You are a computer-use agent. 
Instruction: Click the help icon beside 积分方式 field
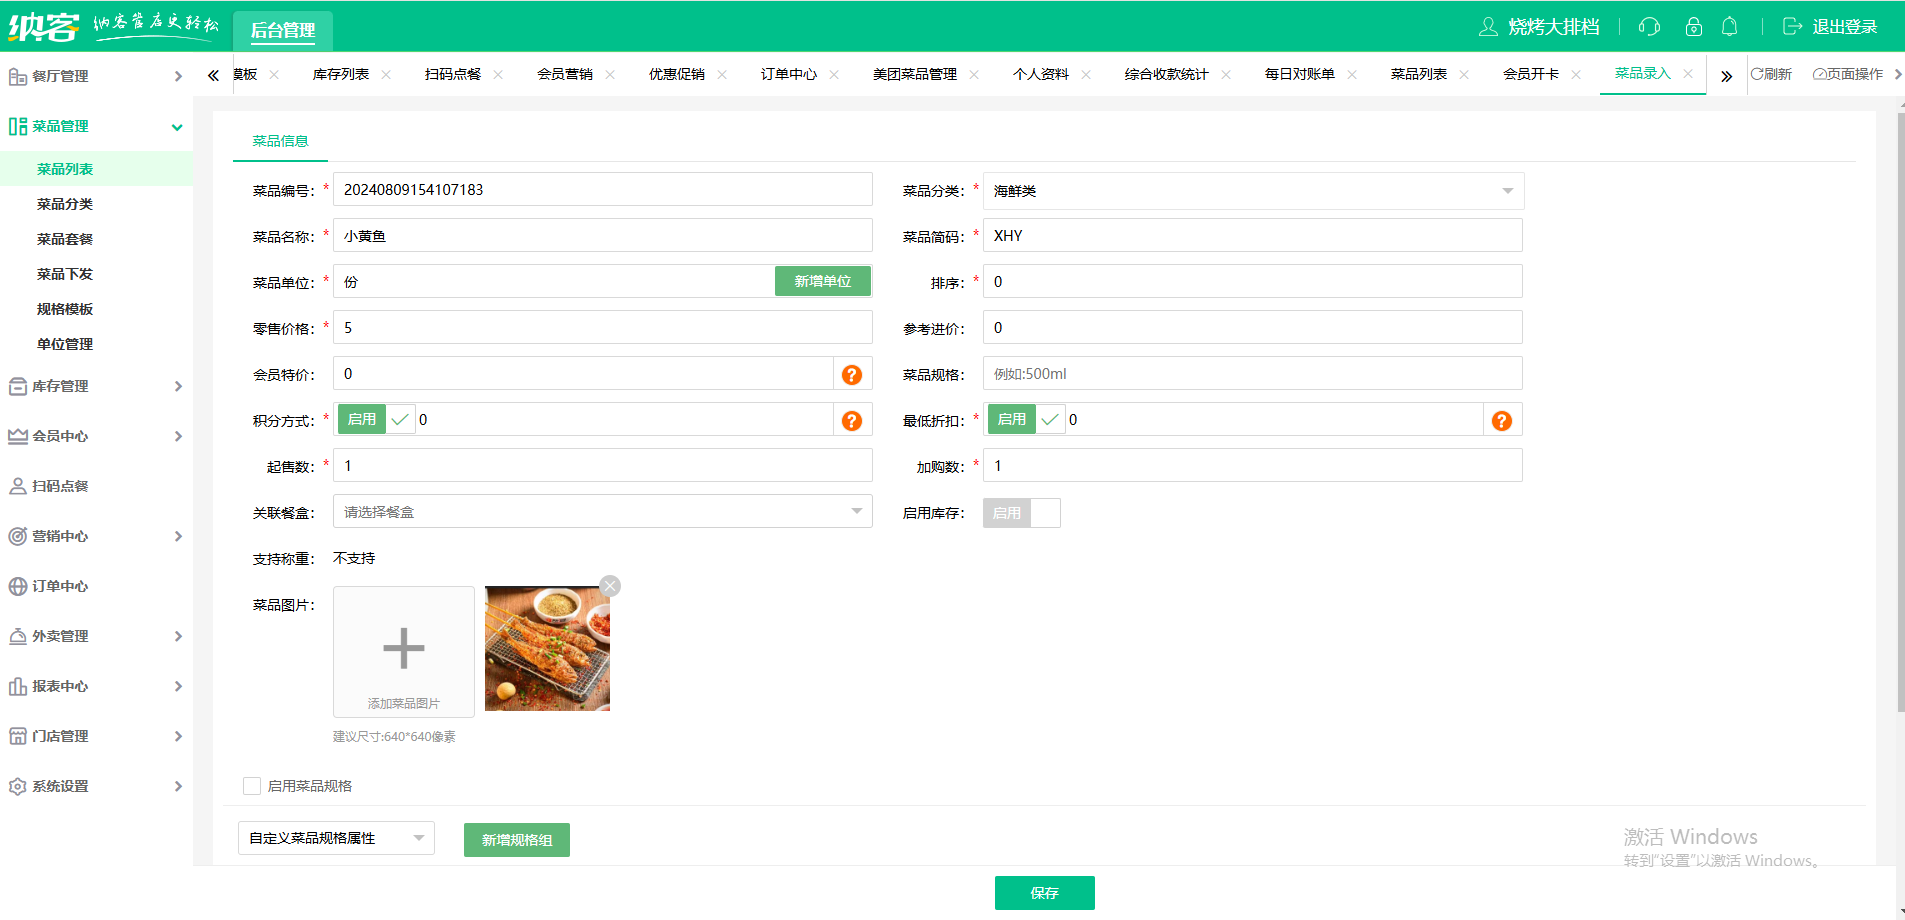852,421
